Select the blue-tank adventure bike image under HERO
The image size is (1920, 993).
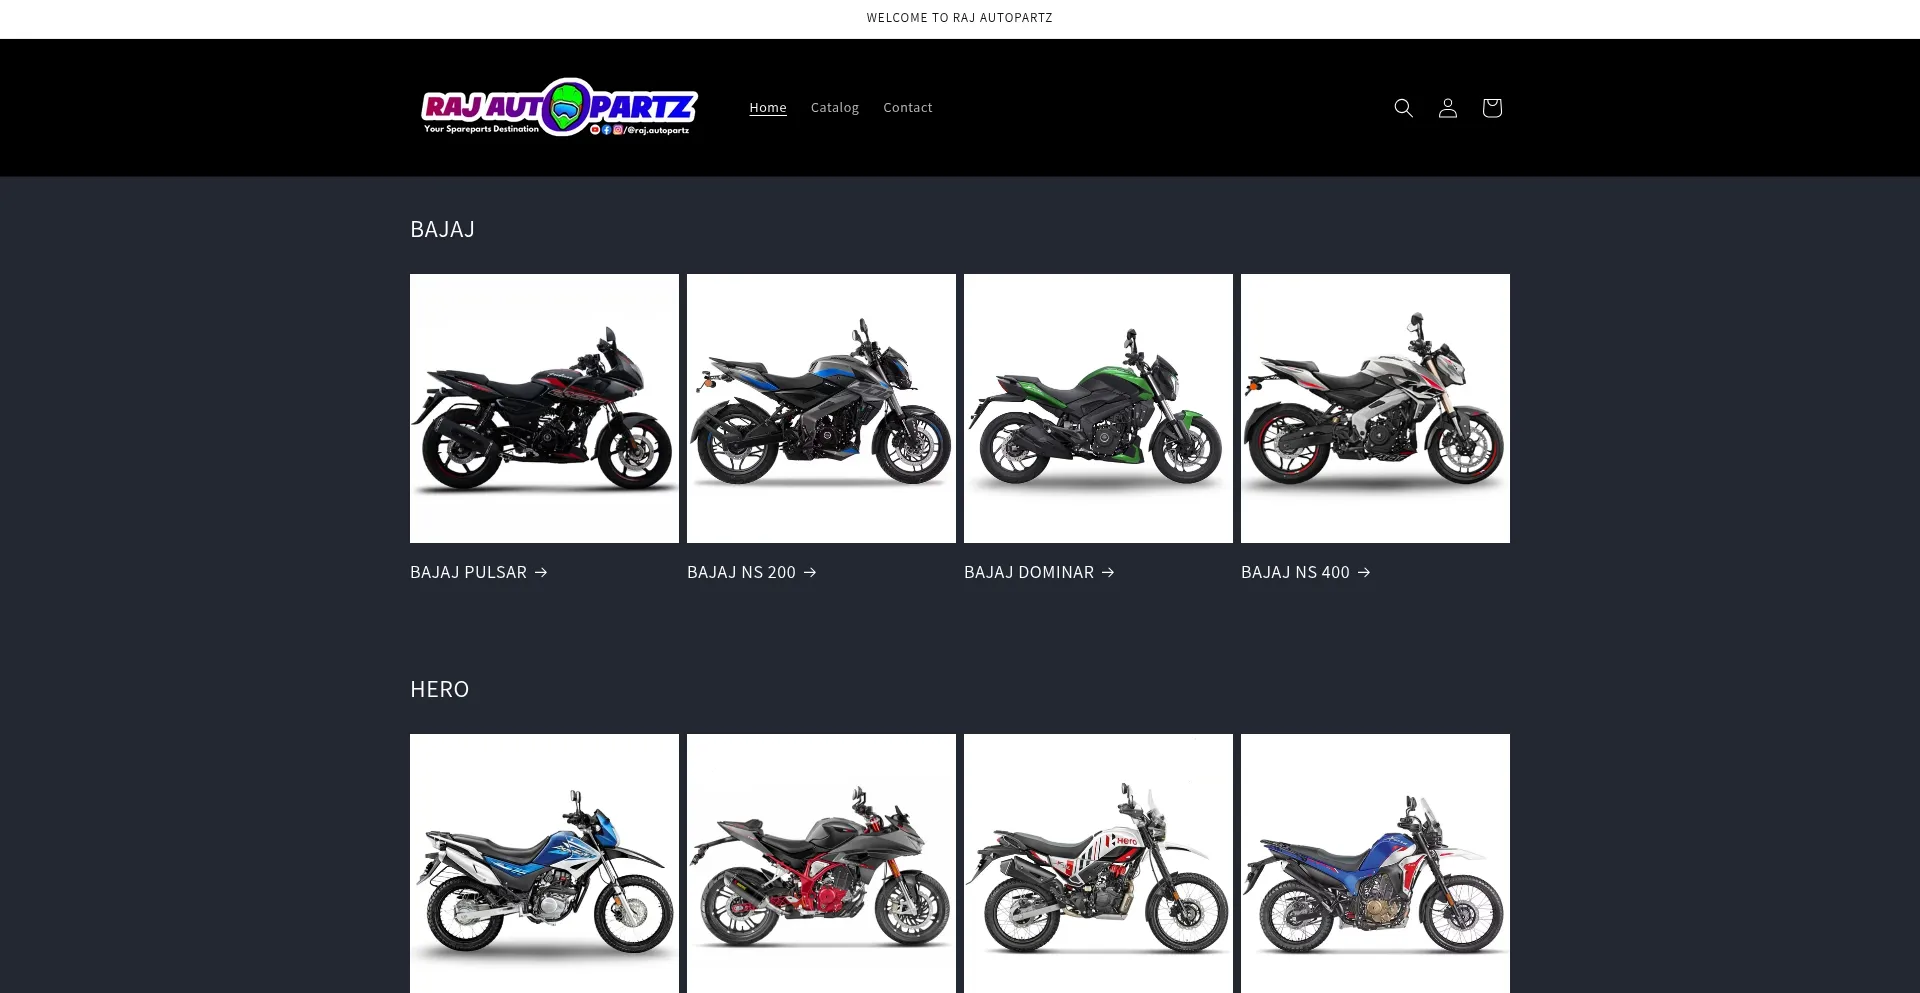pyautogui.click(x=1375, y=864)
